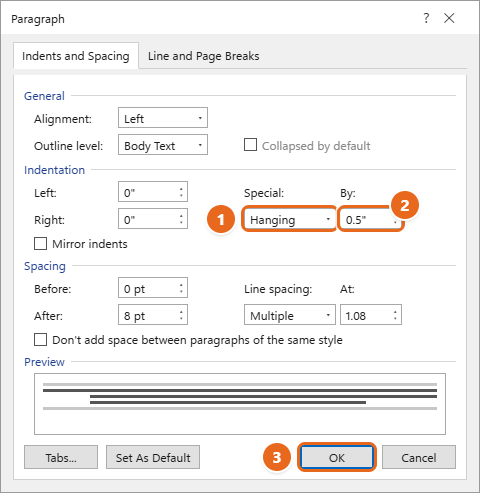The height and width of the screenshot is (493, 480).
Task: Confirm with the OK button
Action: coord(337,457)
